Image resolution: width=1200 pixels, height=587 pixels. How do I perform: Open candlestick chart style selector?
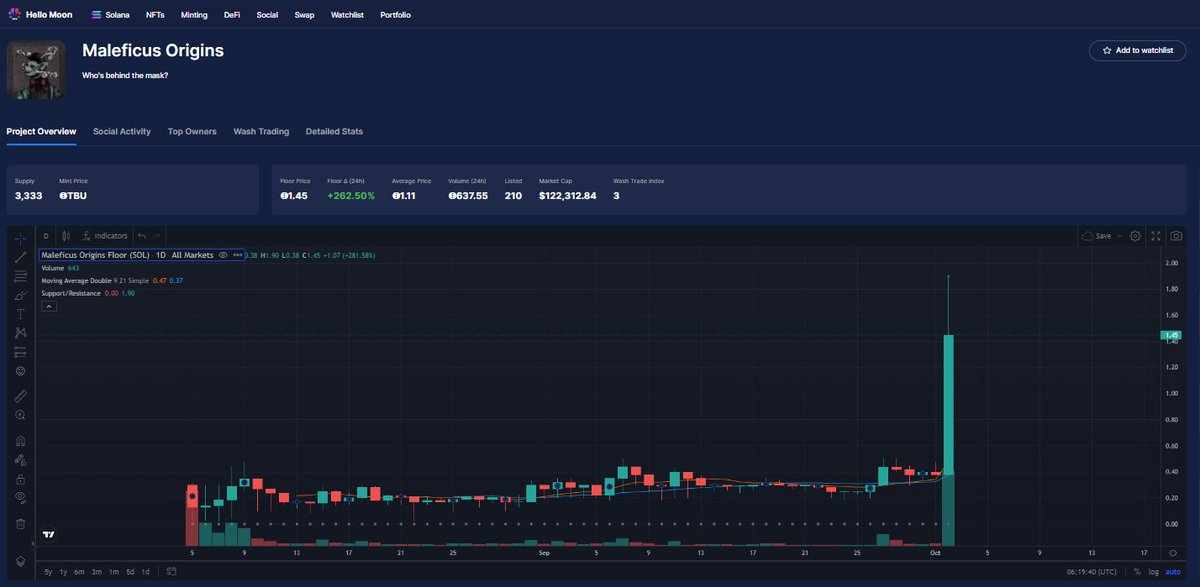67,236
